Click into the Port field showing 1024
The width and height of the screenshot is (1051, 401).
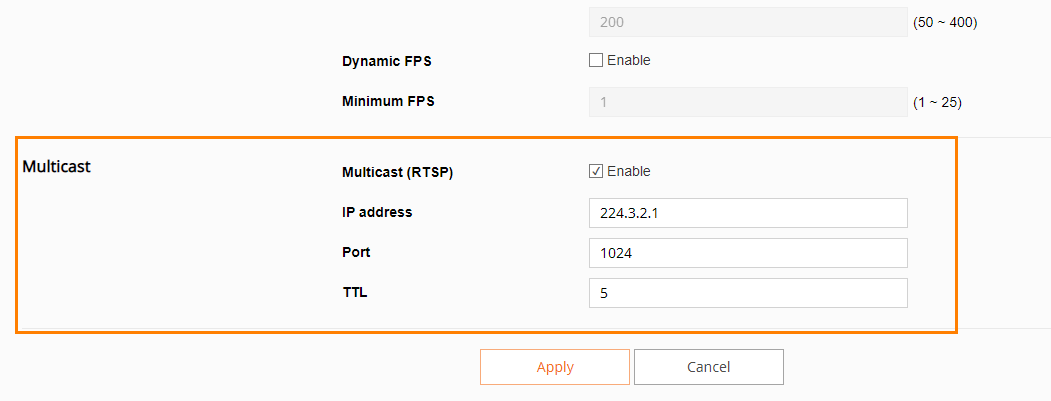point(748,253)
